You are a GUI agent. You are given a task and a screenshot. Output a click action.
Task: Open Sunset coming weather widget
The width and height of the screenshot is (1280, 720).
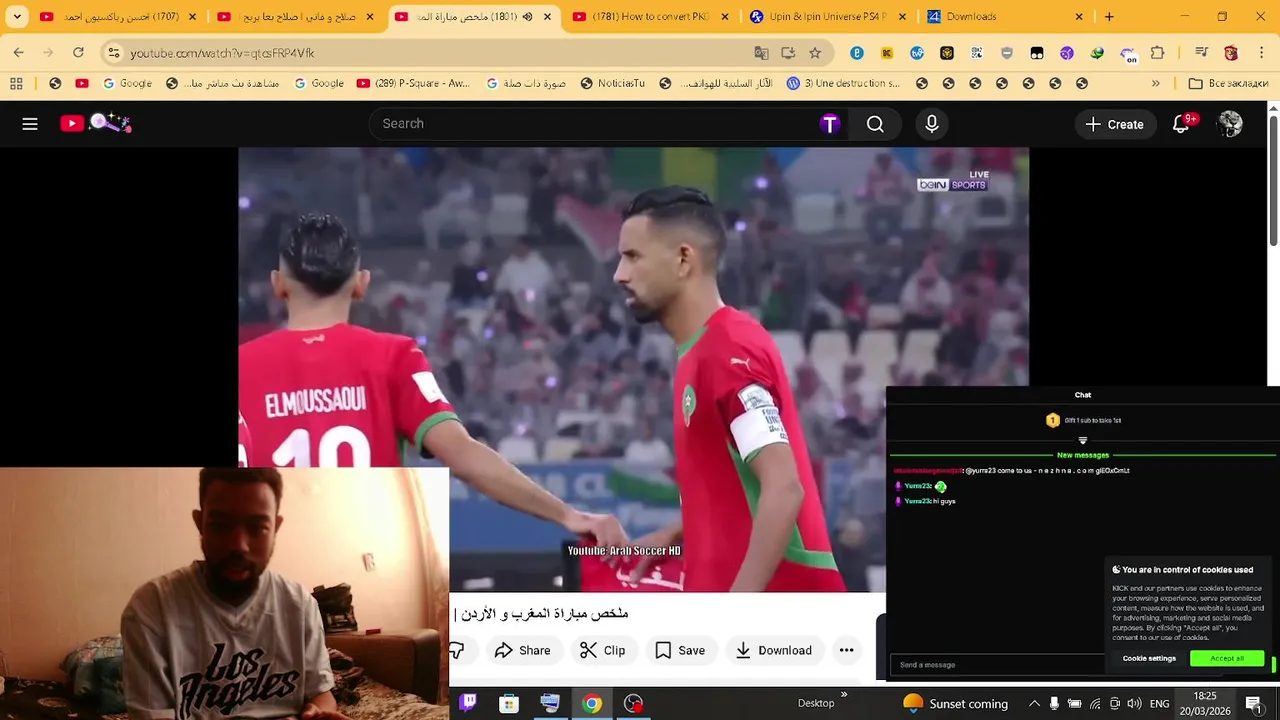[955, 703]
